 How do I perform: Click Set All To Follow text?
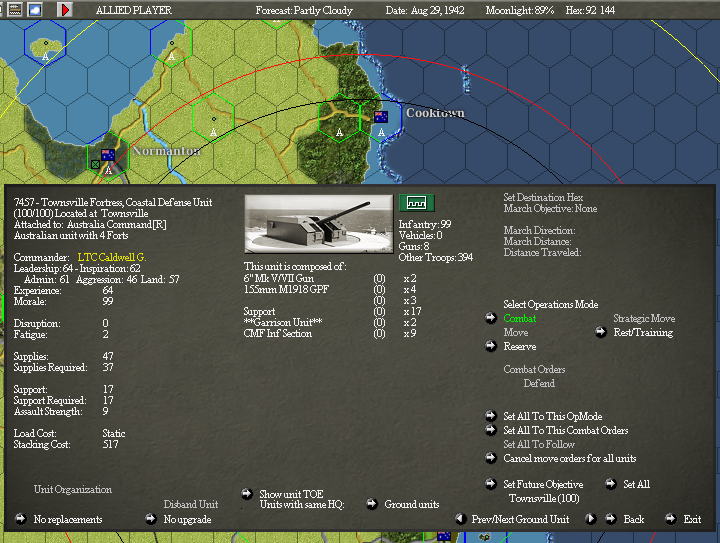539,444
